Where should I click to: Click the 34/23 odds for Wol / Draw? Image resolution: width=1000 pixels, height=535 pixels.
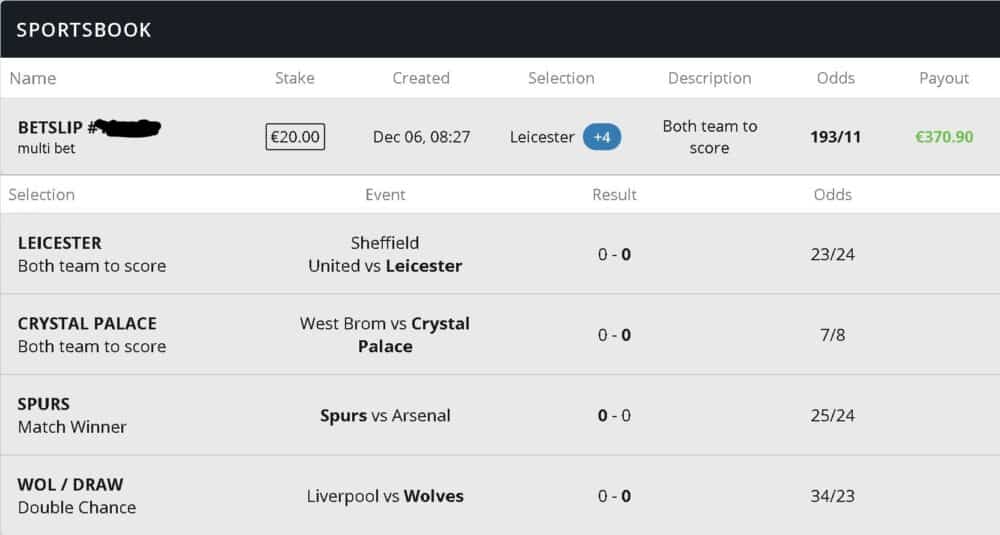tap(833, 496)
